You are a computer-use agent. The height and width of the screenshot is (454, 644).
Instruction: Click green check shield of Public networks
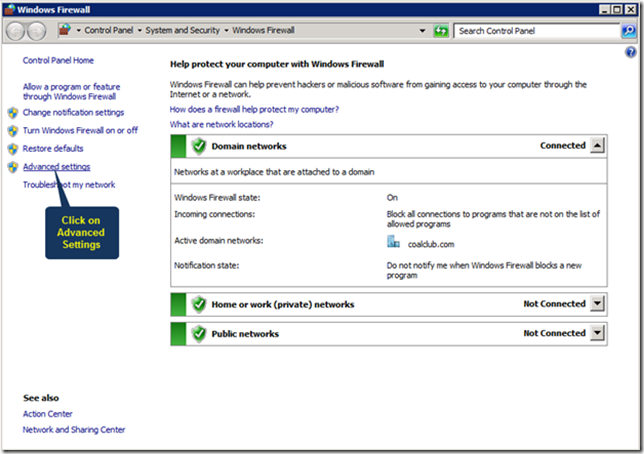(199, 334)
